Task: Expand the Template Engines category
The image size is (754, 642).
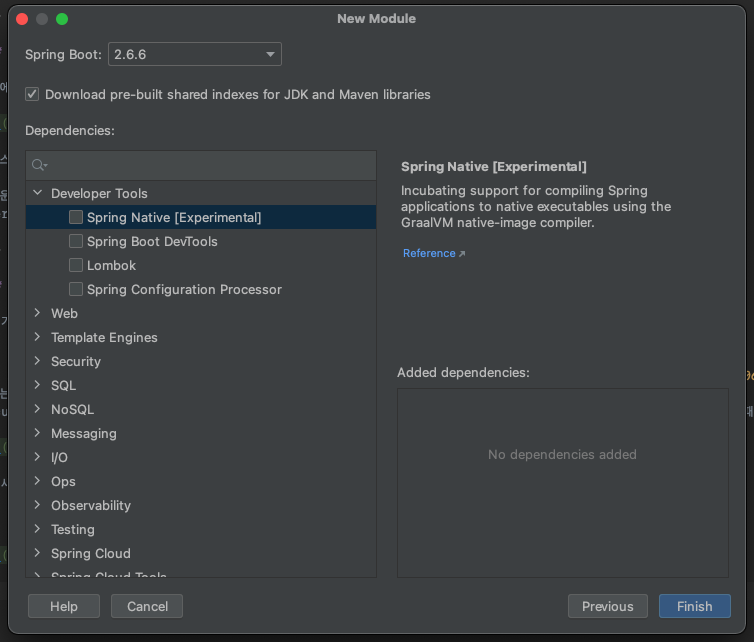Action: tap(37, 337)
